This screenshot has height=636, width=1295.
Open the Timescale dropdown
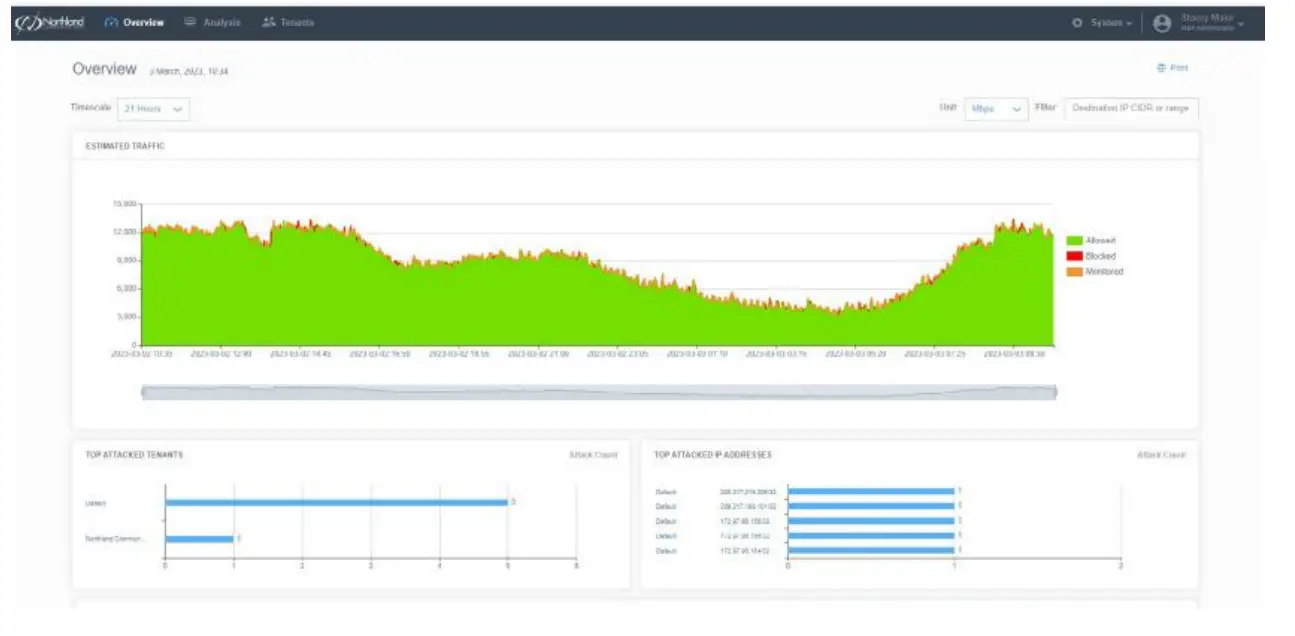(x=153, y=109)
